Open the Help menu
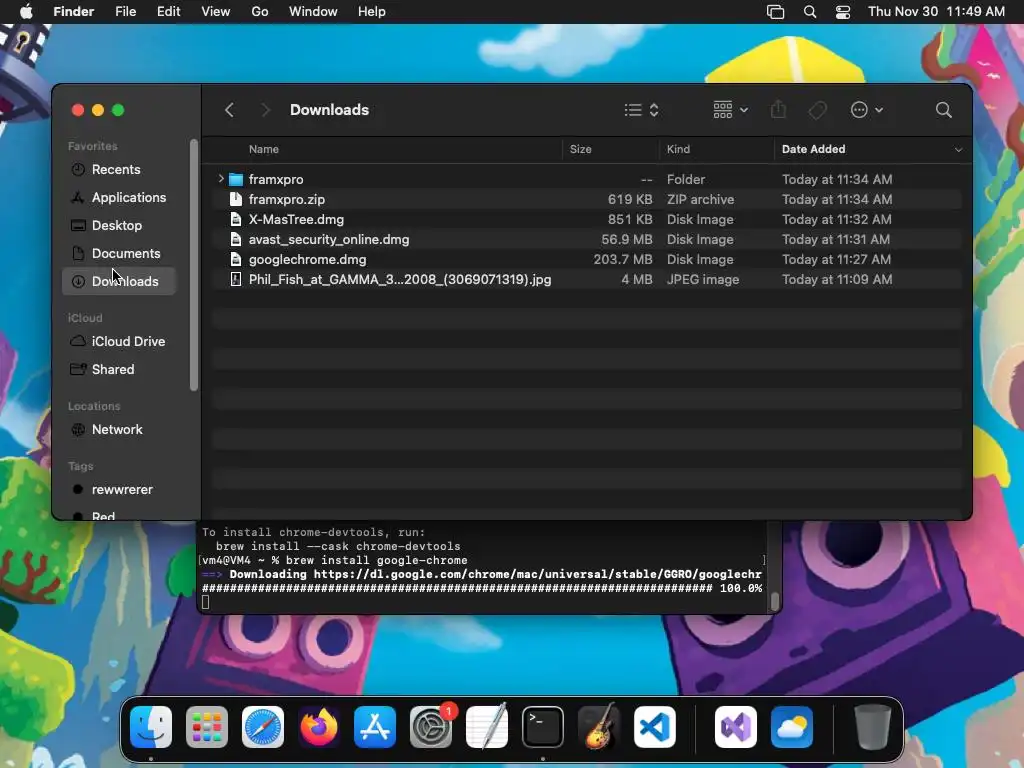The height and width of the screenshot is (768, 1024). [372, 12]
